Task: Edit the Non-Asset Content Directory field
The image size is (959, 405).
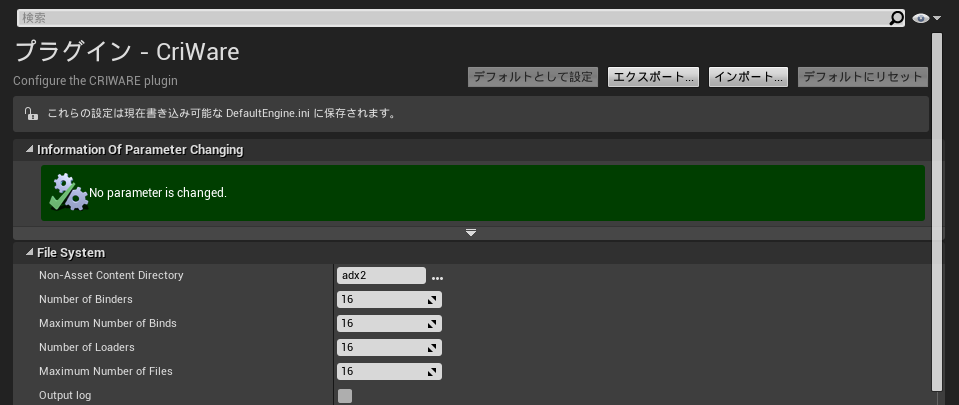Action: [381, 275]
